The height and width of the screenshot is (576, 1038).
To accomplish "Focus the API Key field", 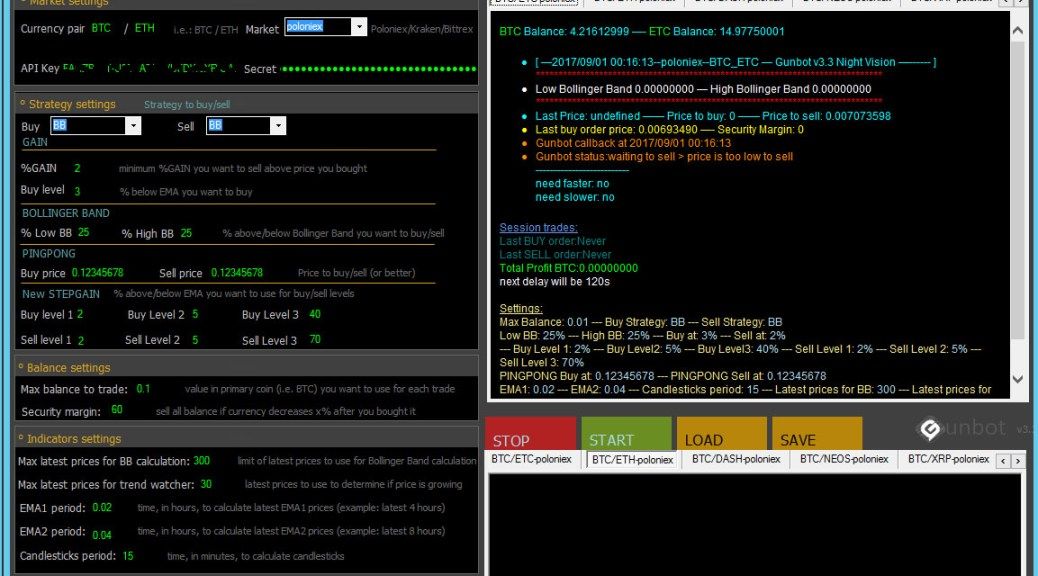I will click(149, 68).
